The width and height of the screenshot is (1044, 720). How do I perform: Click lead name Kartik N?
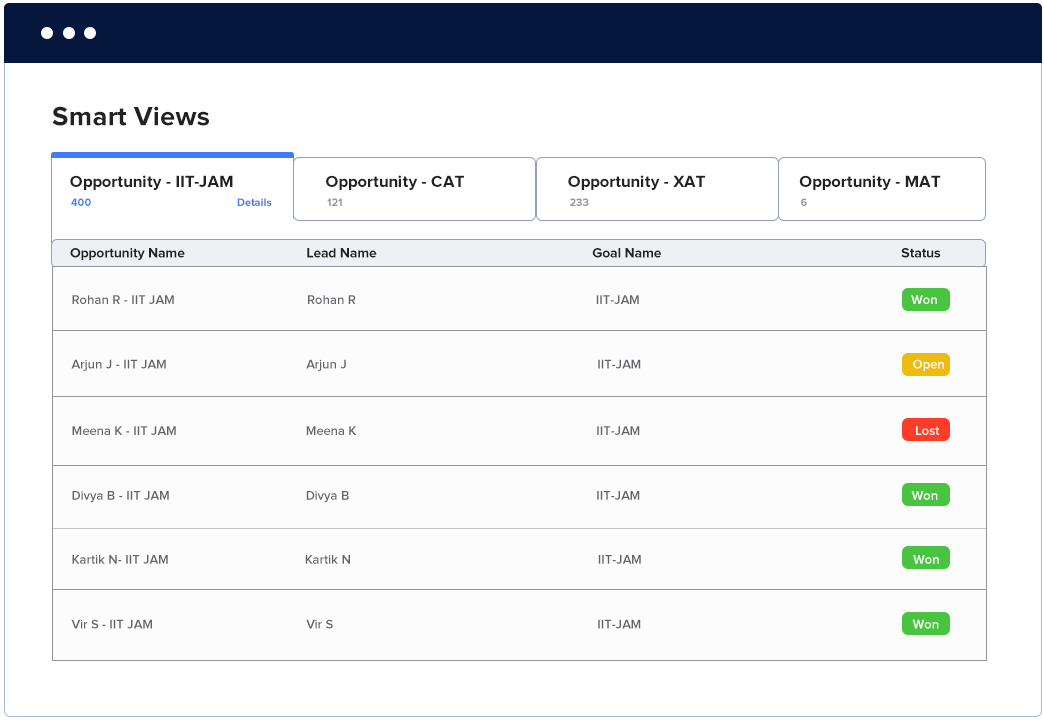328,560
